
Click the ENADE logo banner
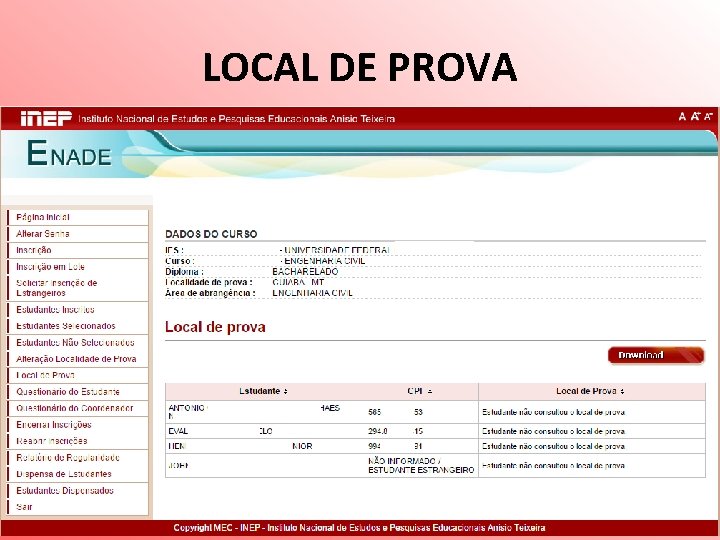(69, 153)
